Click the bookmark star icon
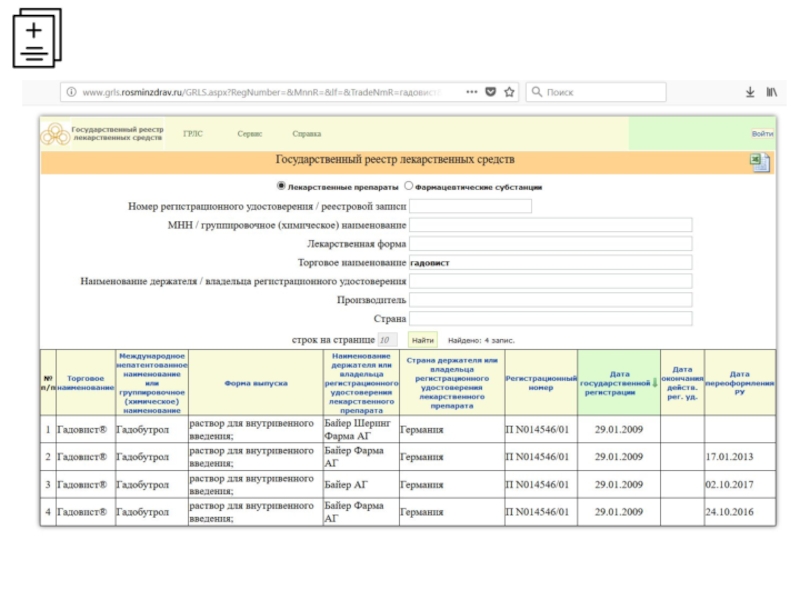The image size is (800, 600). coord(509,92)
